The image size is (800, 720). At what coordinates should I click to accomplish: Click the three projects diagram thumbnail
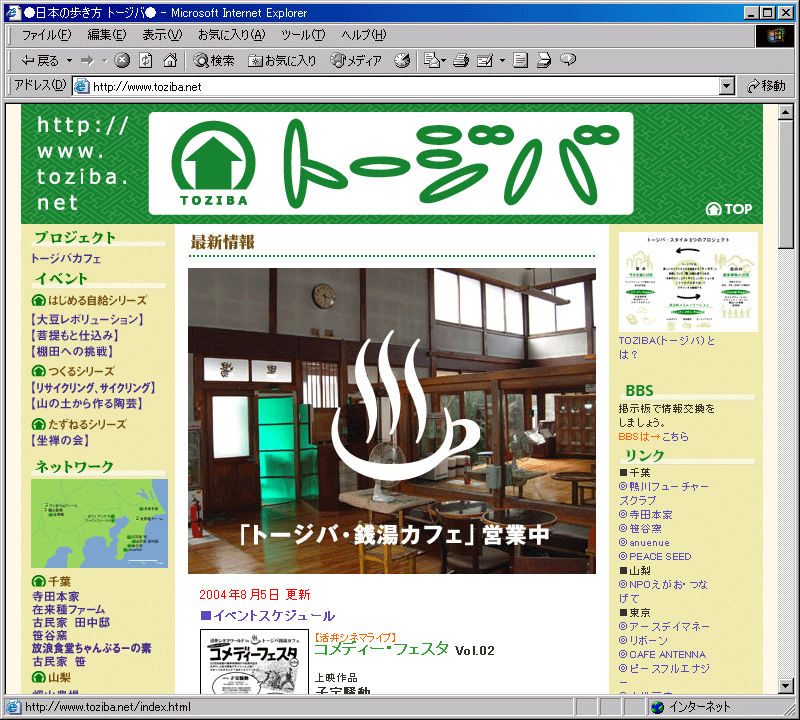688,282
